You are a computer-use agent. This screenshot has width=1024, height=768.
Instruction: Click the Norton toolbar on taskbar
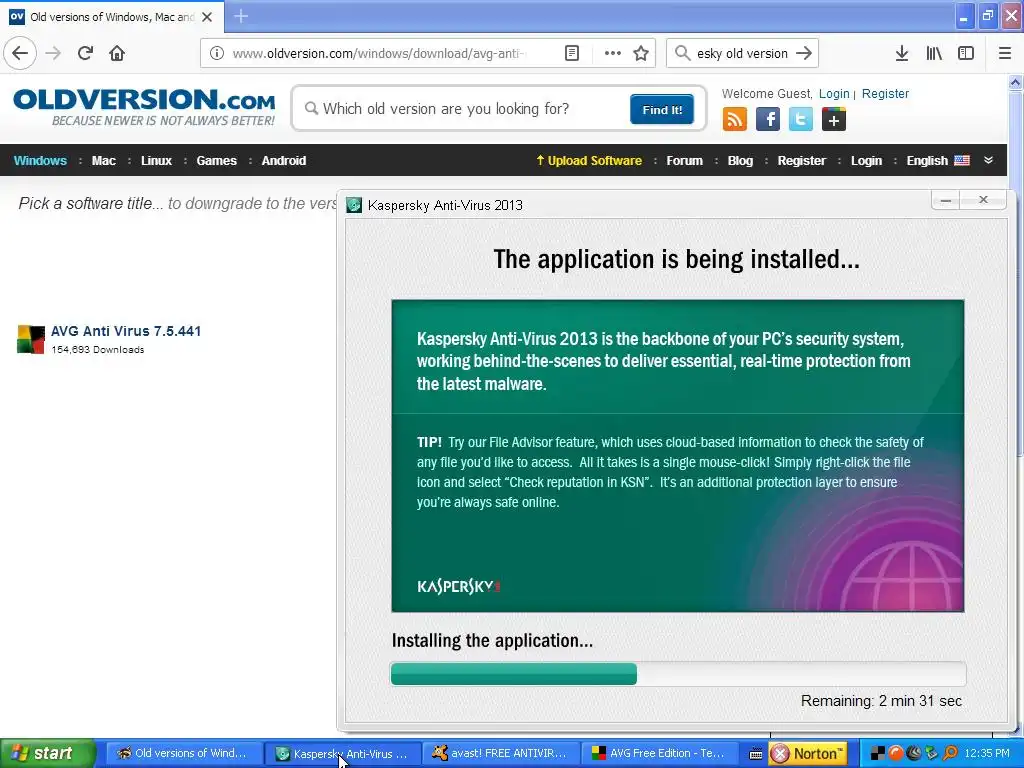(808, 754)
